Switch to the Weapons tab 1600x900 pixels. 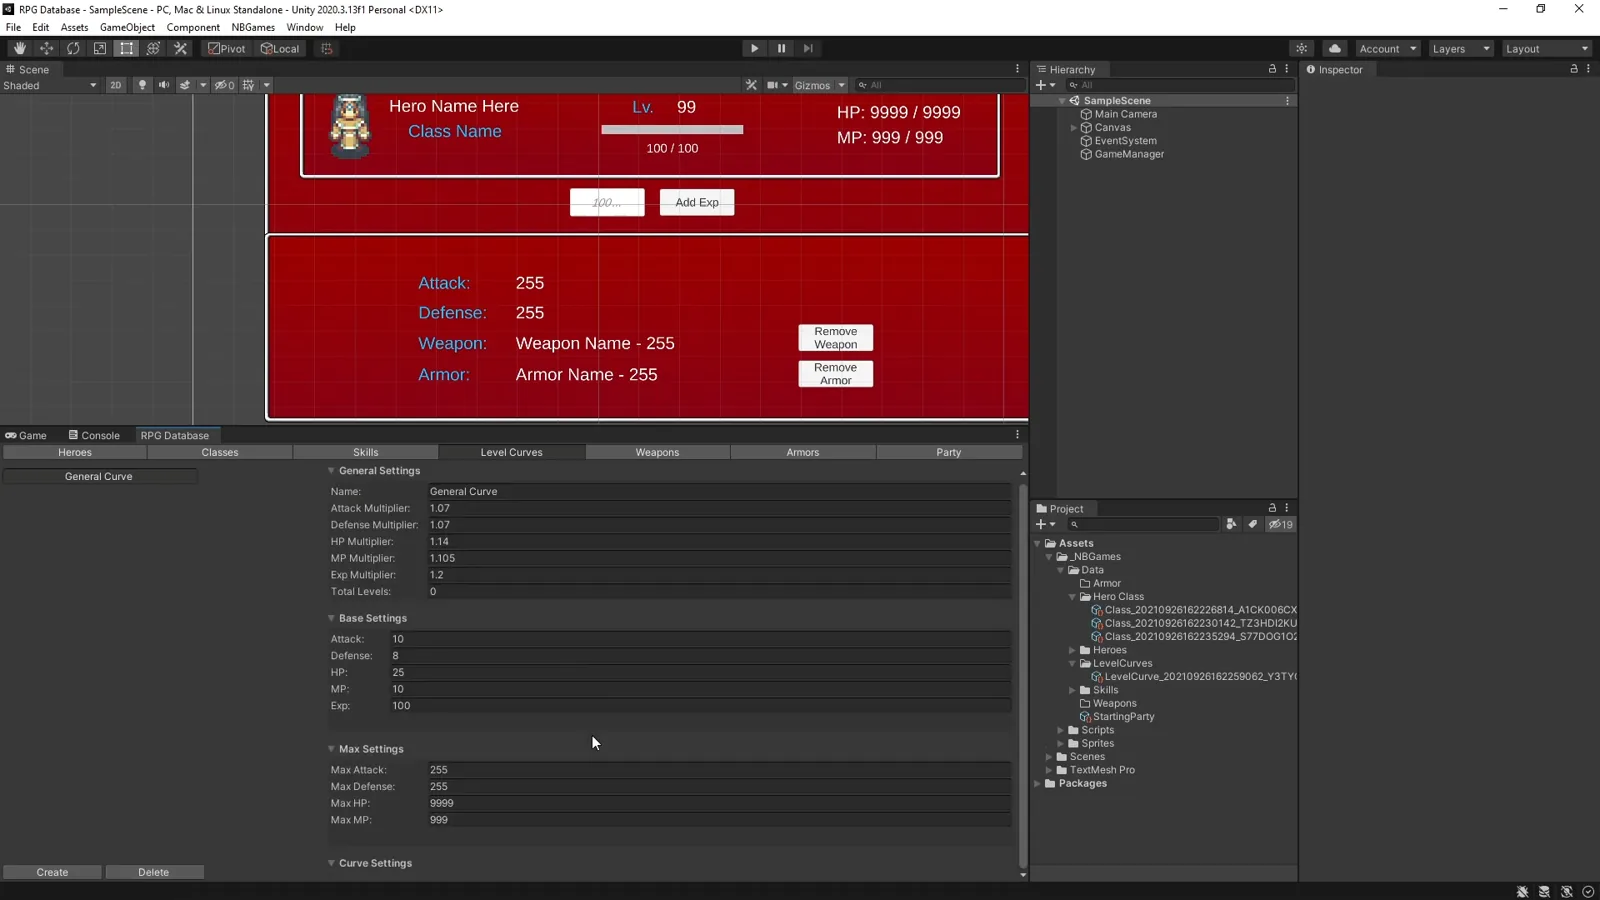tap(657, 452)
